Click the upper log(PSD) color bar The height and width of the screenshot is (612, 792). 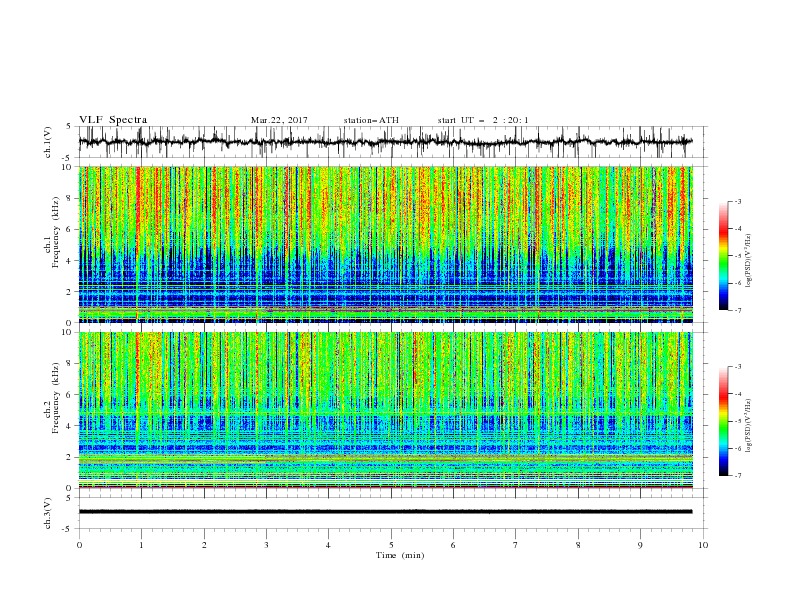click(x=723, y=256)
